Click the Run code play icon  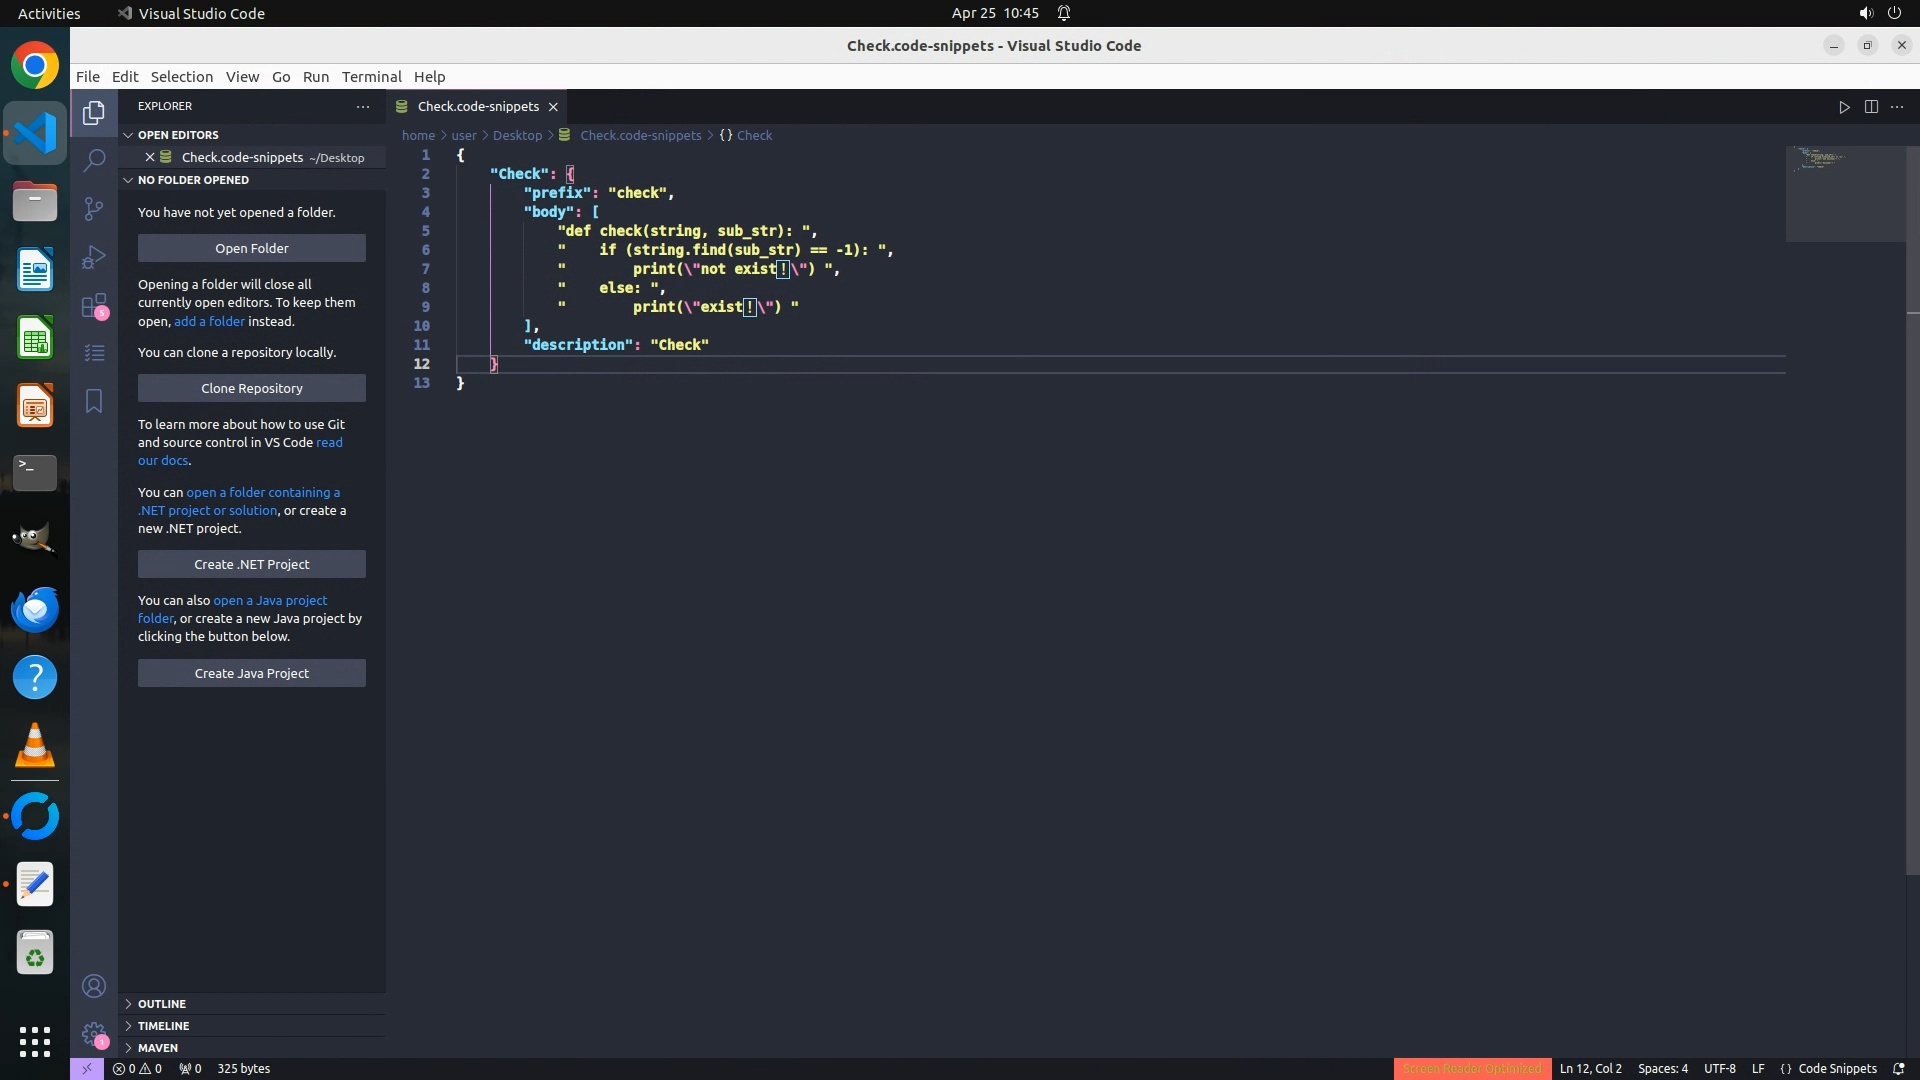(x=1844, y=107)
